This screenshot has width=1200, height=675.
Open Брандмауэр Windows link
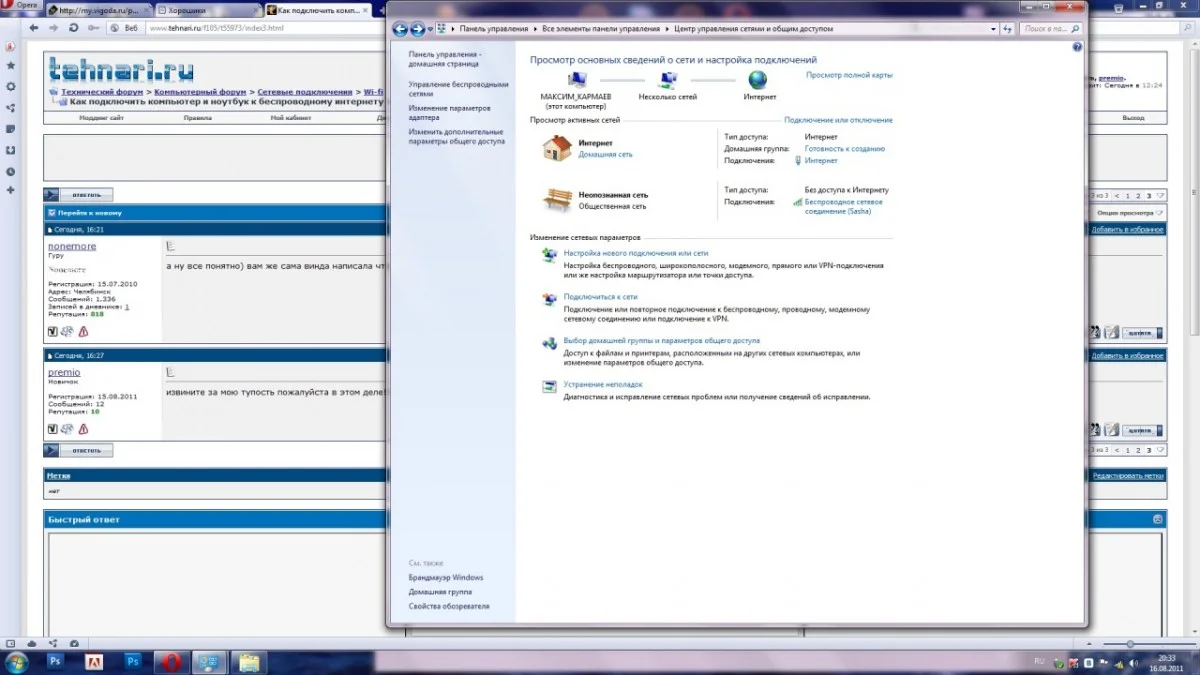(445, 578)
